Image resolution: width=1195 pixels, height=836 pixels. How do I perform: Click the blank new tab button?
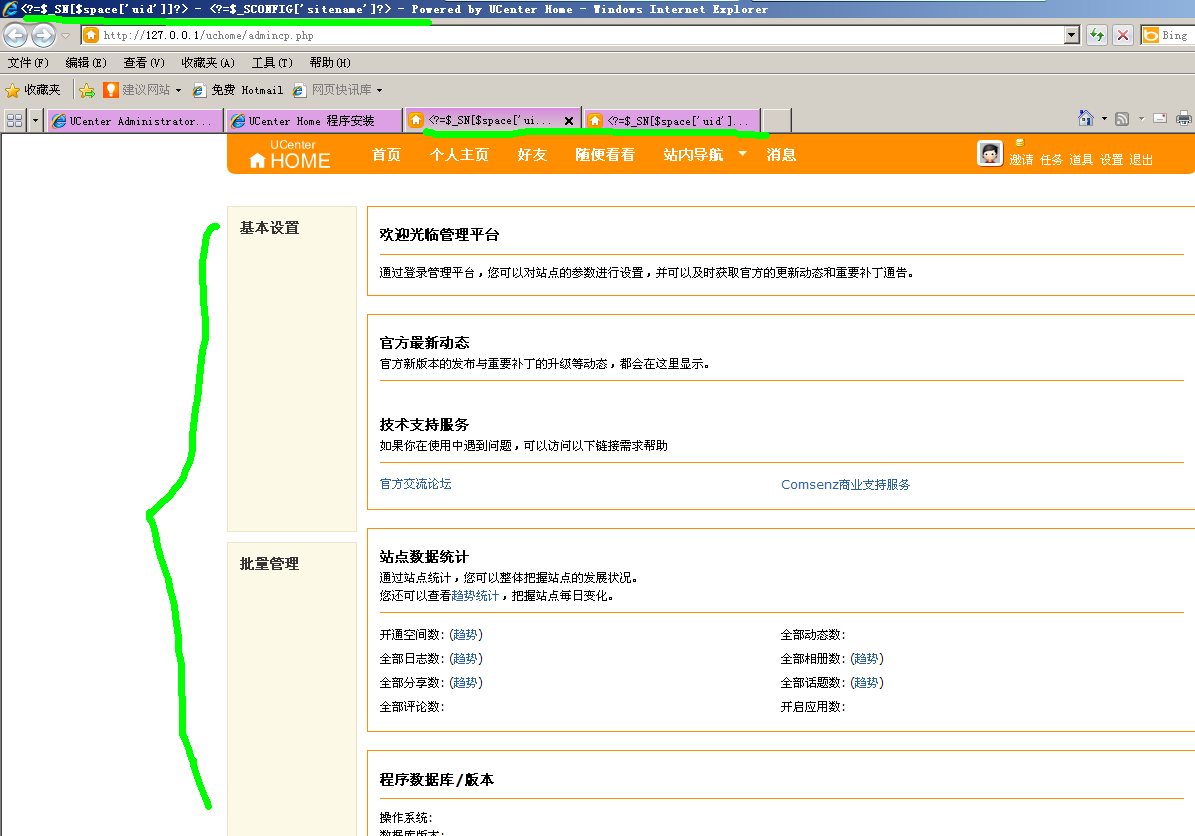pyautogui.click(x=777, y=120)
